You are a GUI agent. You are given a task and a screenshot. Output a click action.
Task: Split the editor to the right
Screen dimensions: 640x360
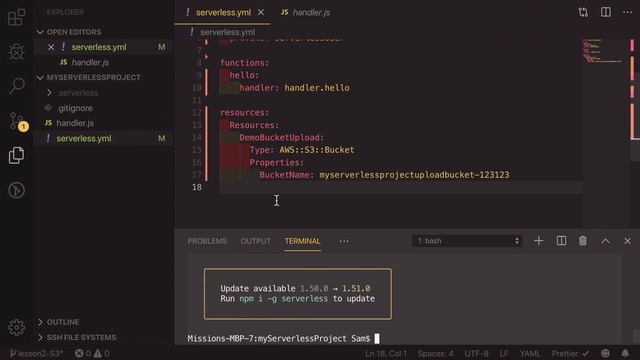(606, 12)
